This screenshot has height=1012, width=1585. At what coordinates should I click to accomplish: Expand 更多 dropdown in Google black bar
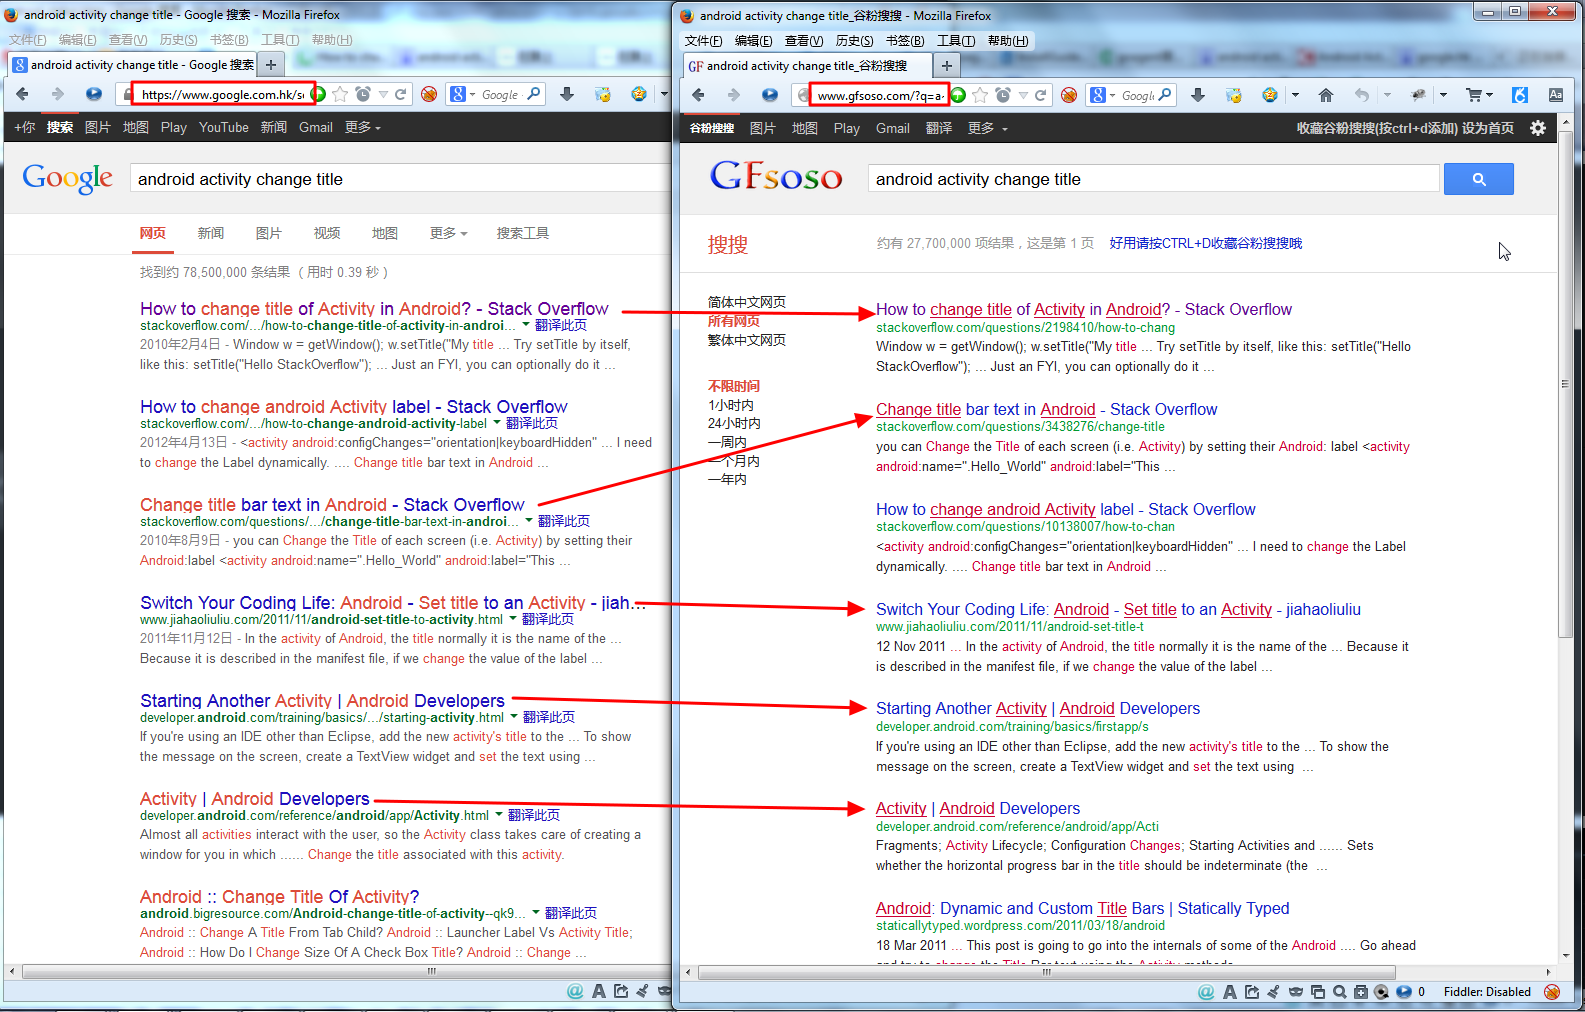tap(362, 127)
